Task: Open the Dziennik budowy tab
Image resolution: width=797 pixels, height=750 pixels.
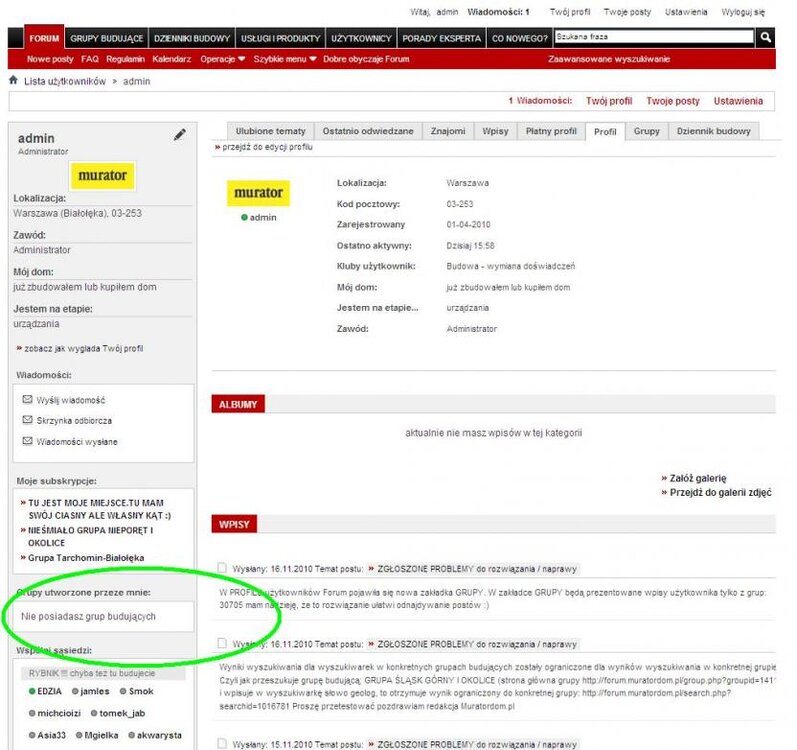Action: [x=713, y=131]
